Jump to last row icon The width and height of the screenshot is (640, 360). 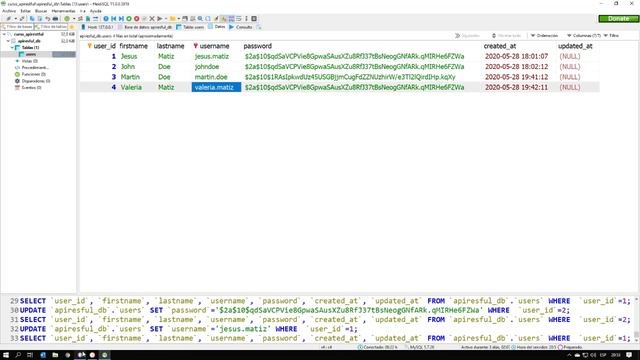click(121, 19)
